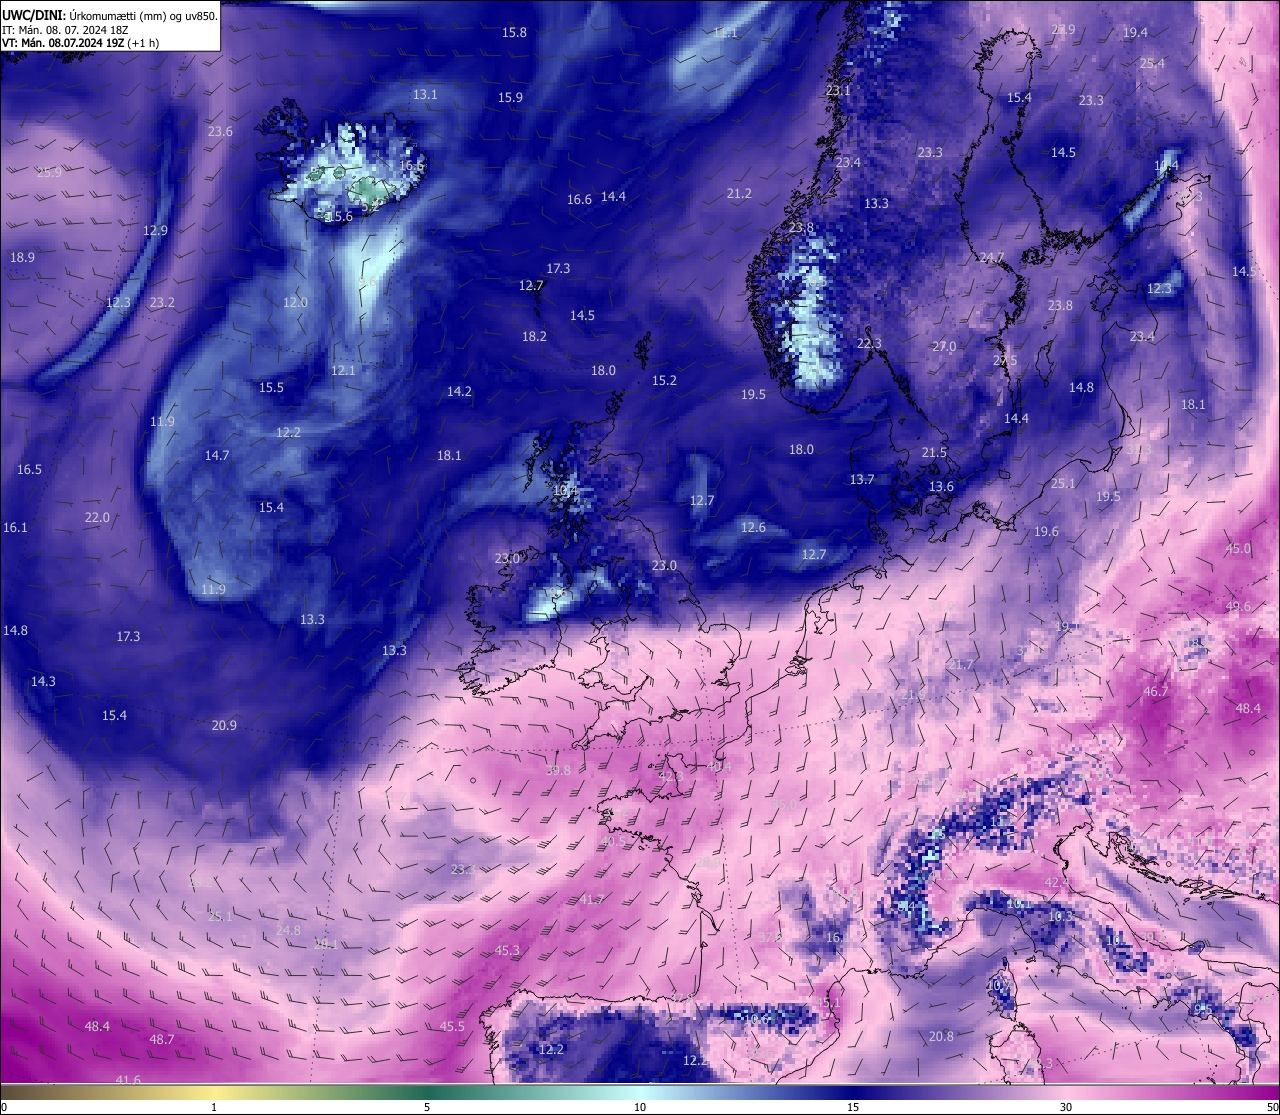Image resolution: width=1280 pixels, height=1115 pixels.
Task: Click the colorbar tick label '5'
Action: click(x=427, y=1107)
